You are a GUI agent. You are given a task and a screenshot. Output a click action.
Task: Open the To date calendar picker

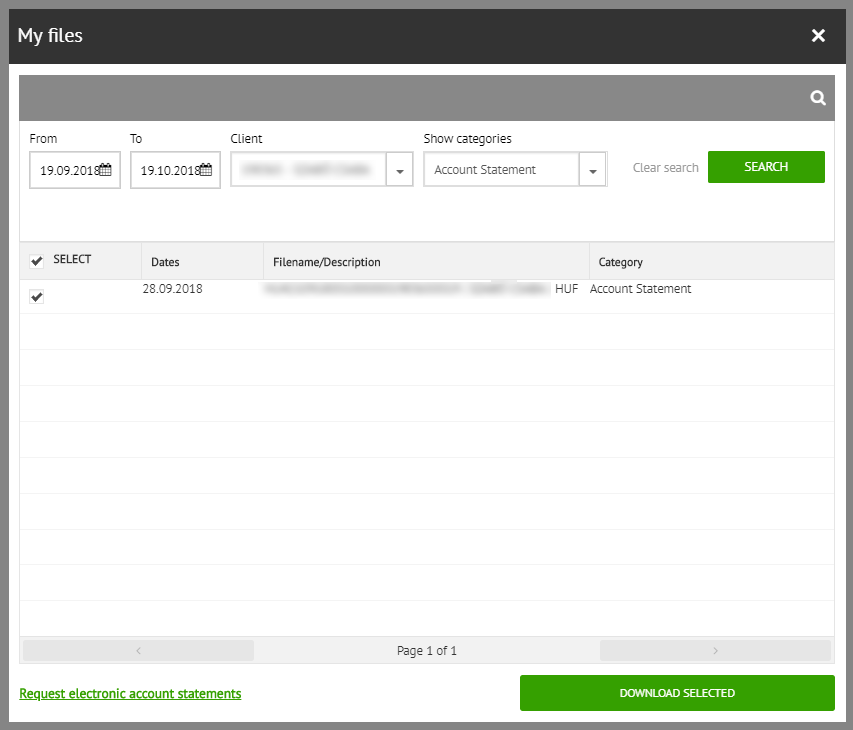(206, 170)
